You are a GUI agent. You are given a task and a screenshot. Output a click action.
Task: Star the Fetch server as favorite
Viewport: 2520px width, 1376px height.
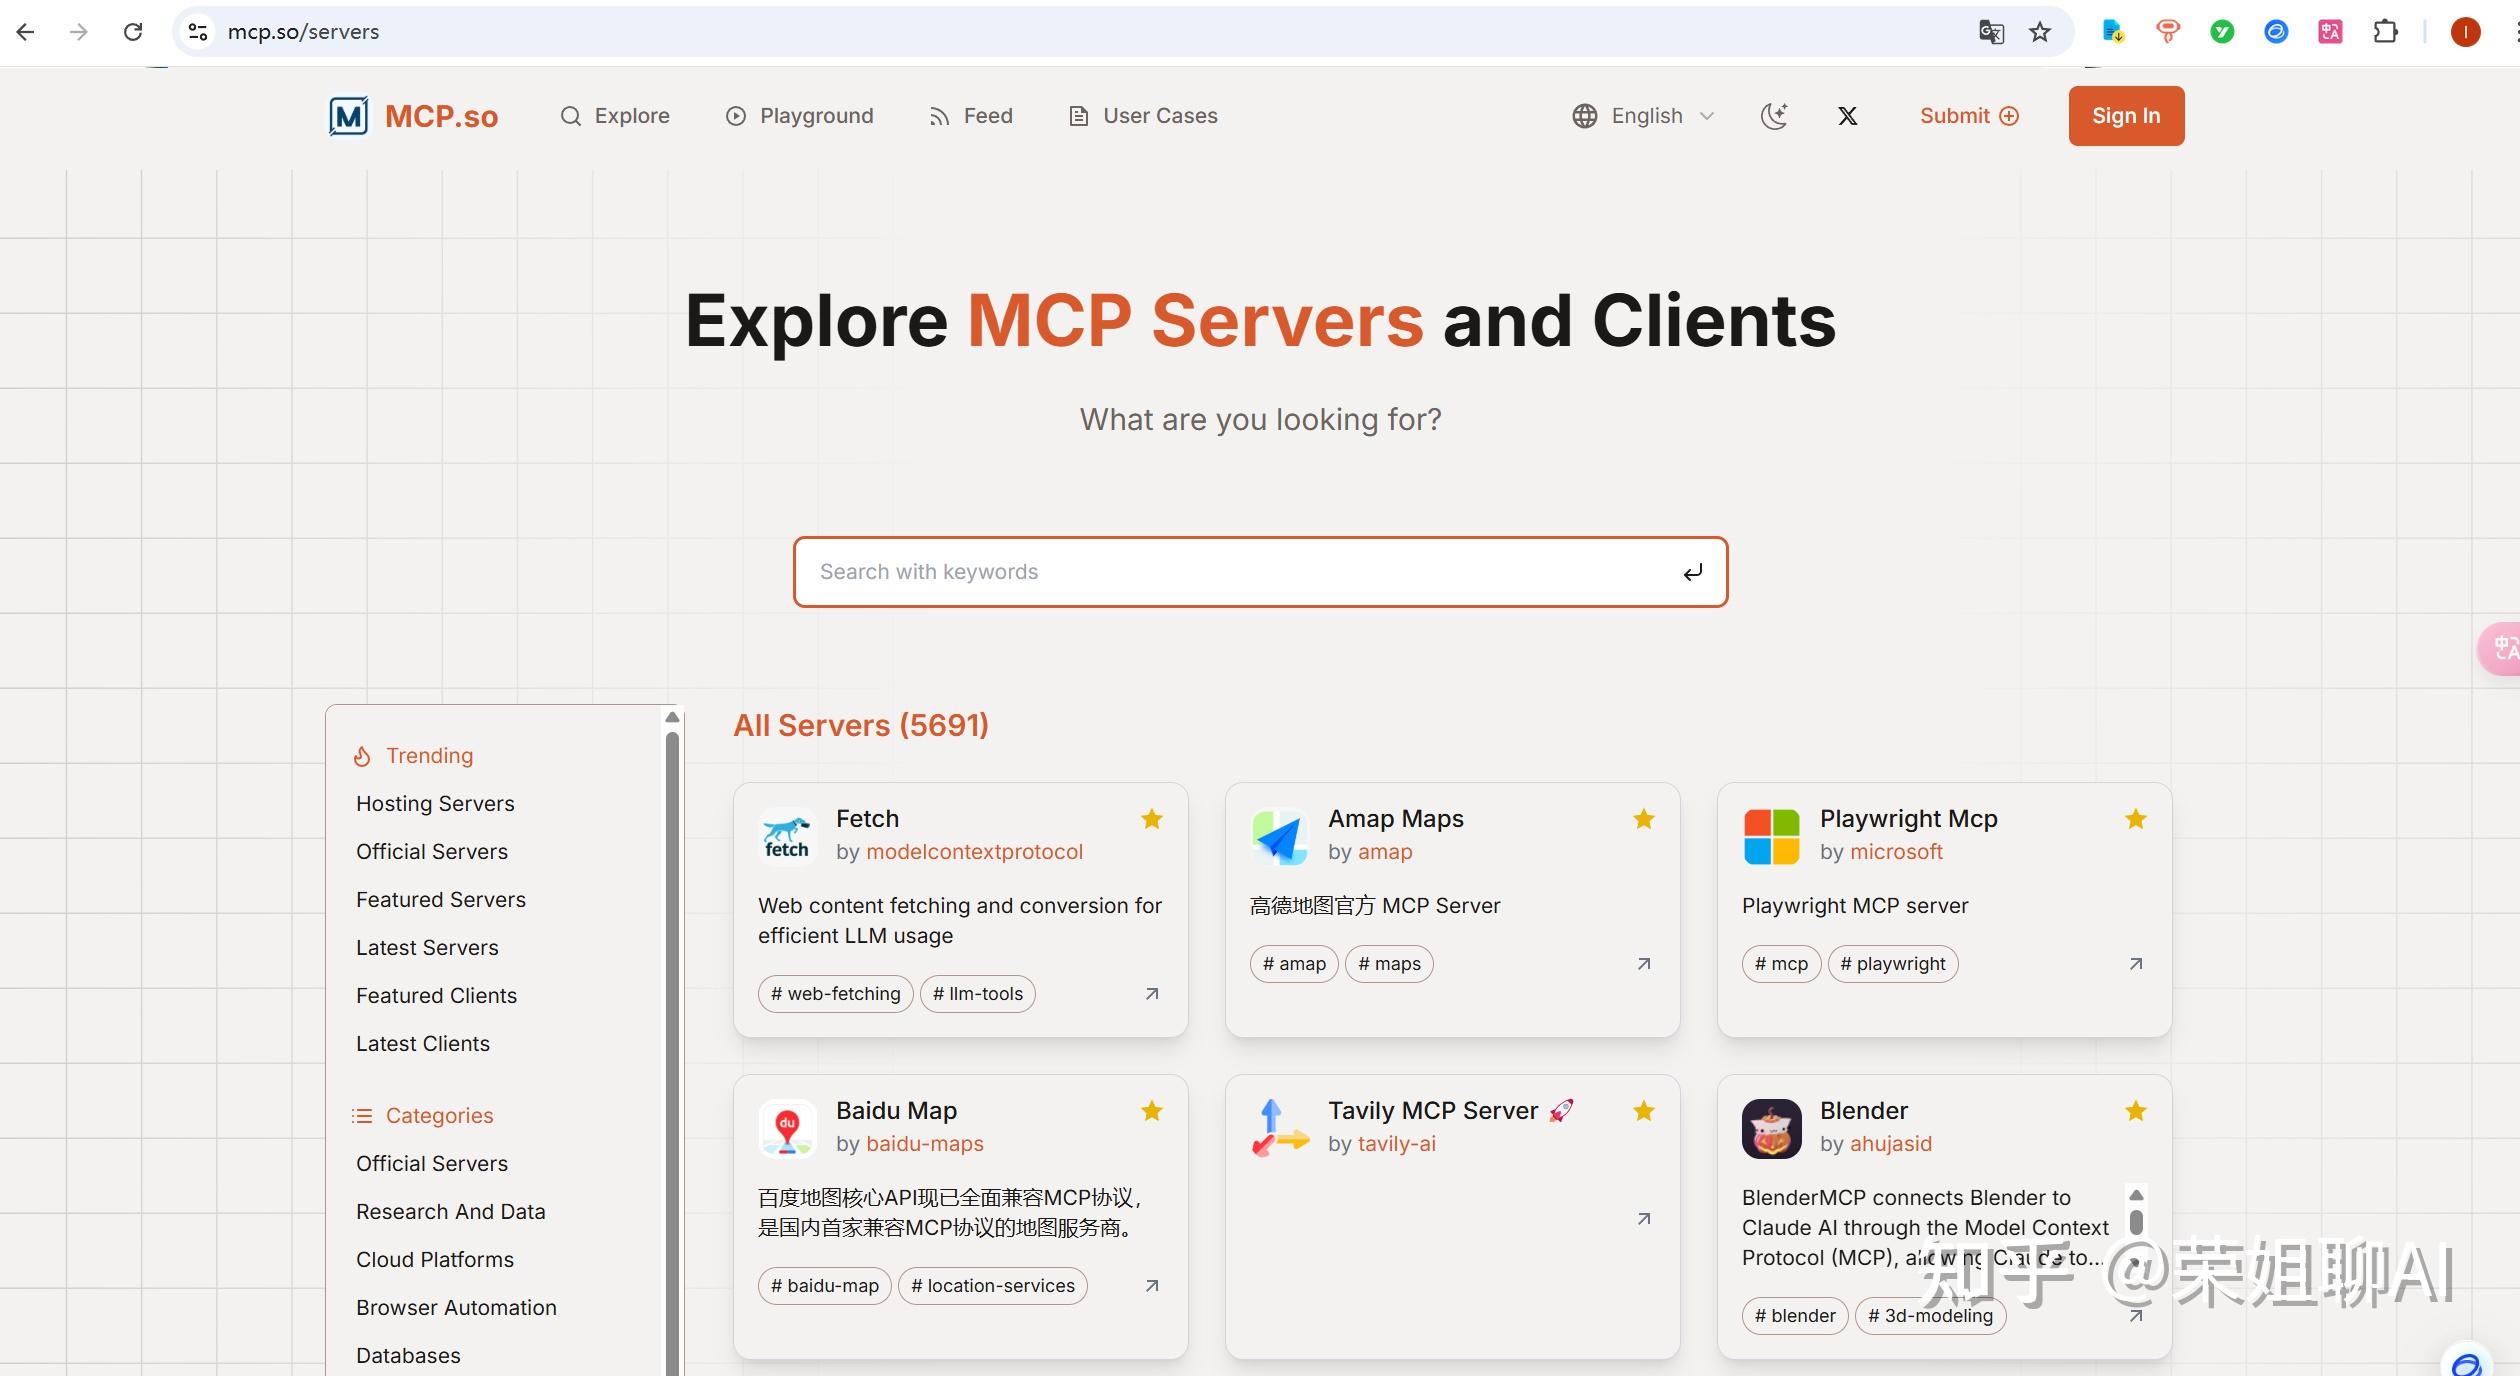pos(1152,819)
